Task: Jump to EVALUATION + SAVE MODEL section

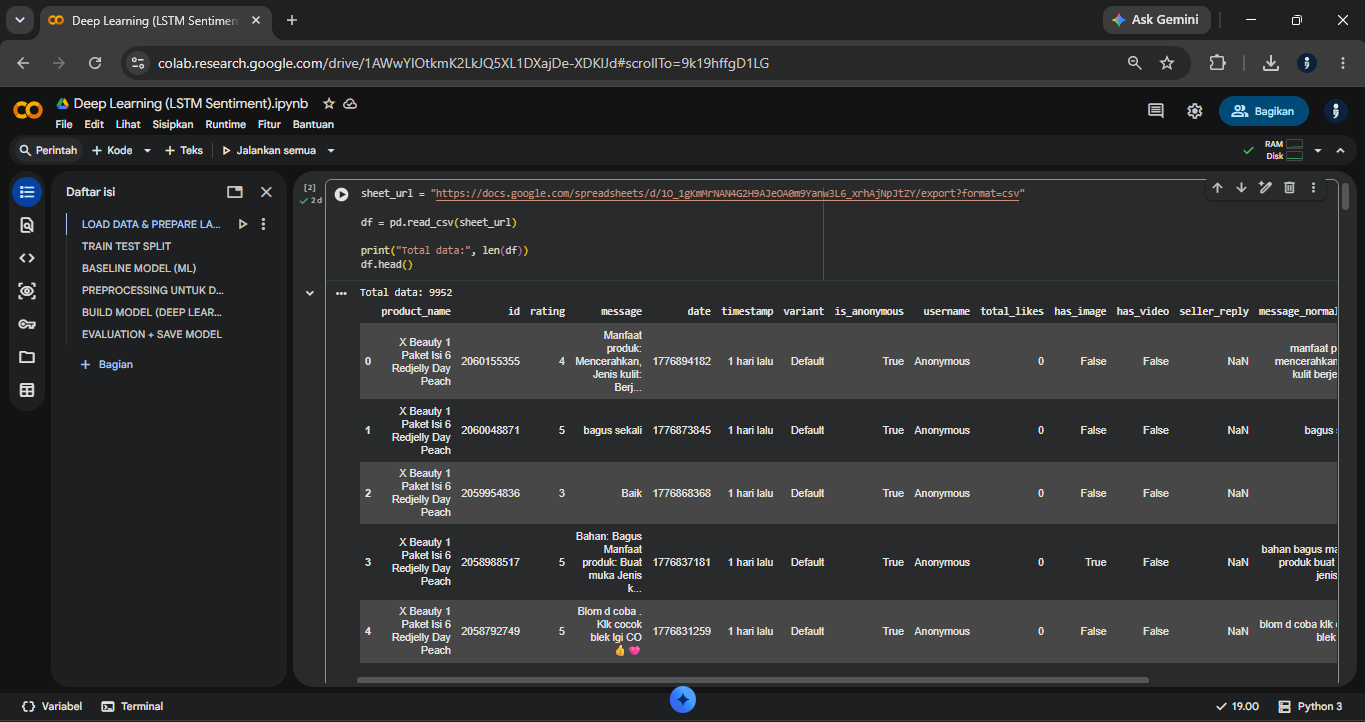Action: click(152, 334)
